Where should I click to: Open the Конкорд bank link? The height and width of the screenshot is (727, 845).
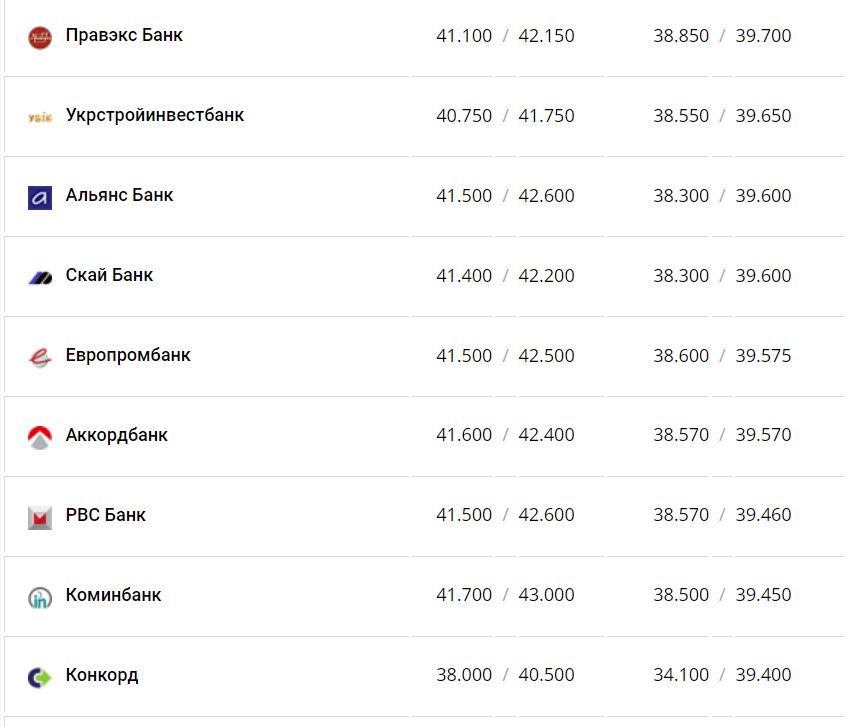pos(102,676)
